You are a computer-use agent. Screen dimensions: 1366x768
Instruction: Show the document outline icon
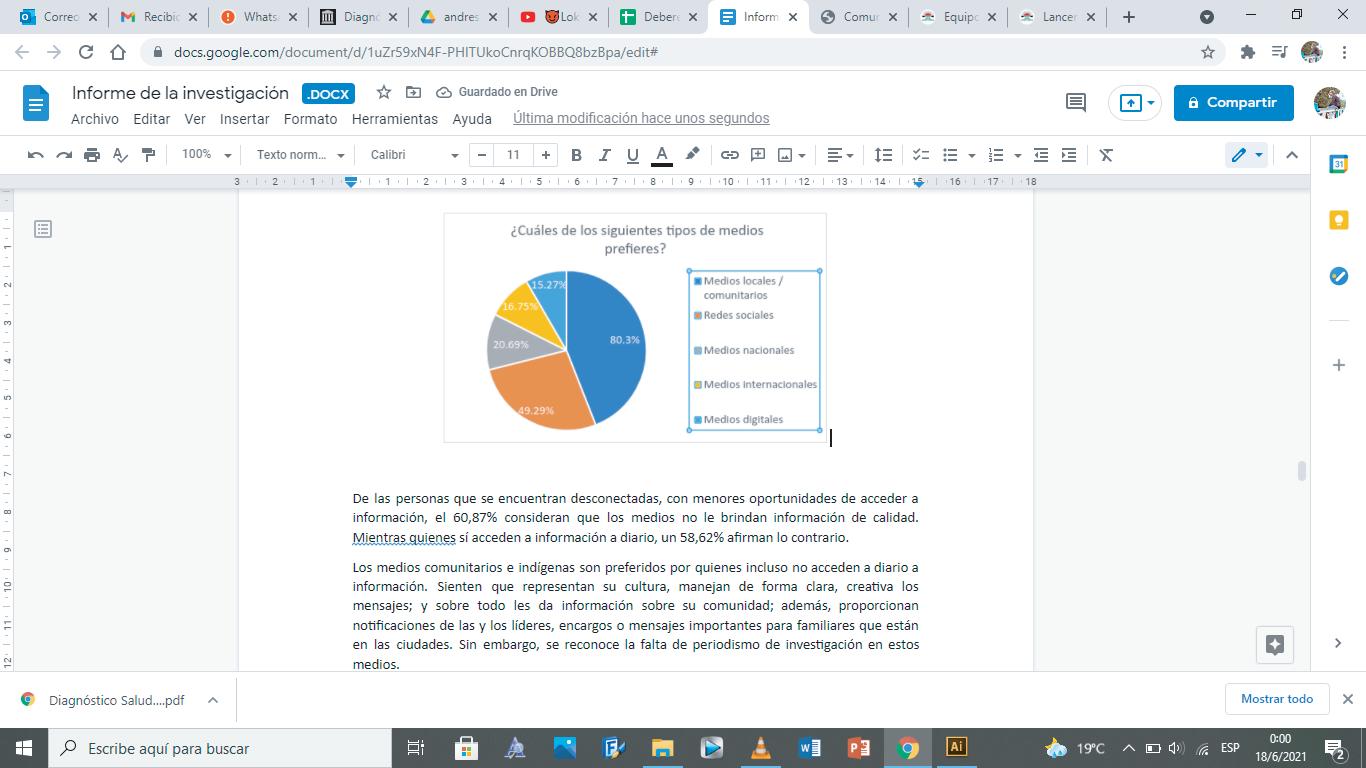coord(43,229)
